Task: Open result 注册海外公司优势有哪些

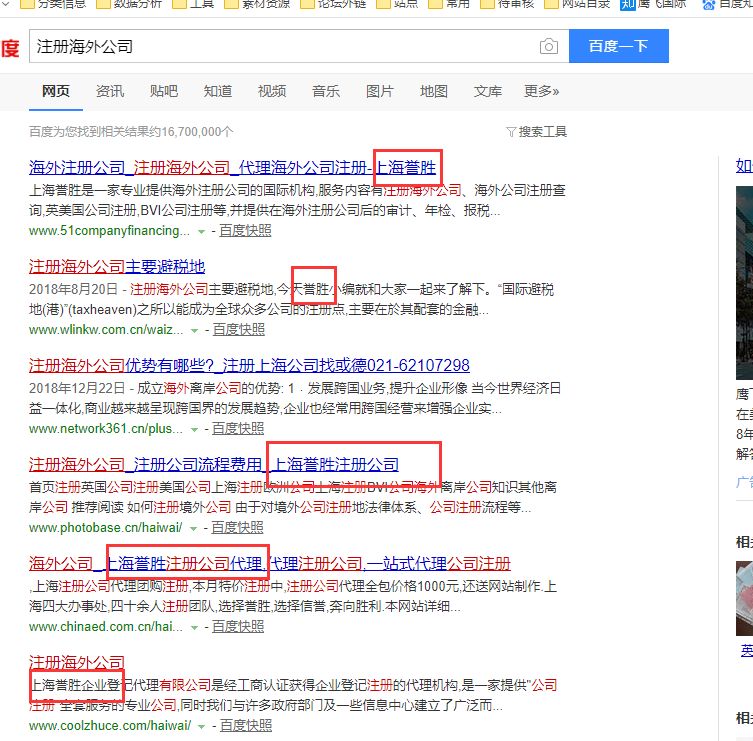Action: pyautogui.click(x=249, y=365)
